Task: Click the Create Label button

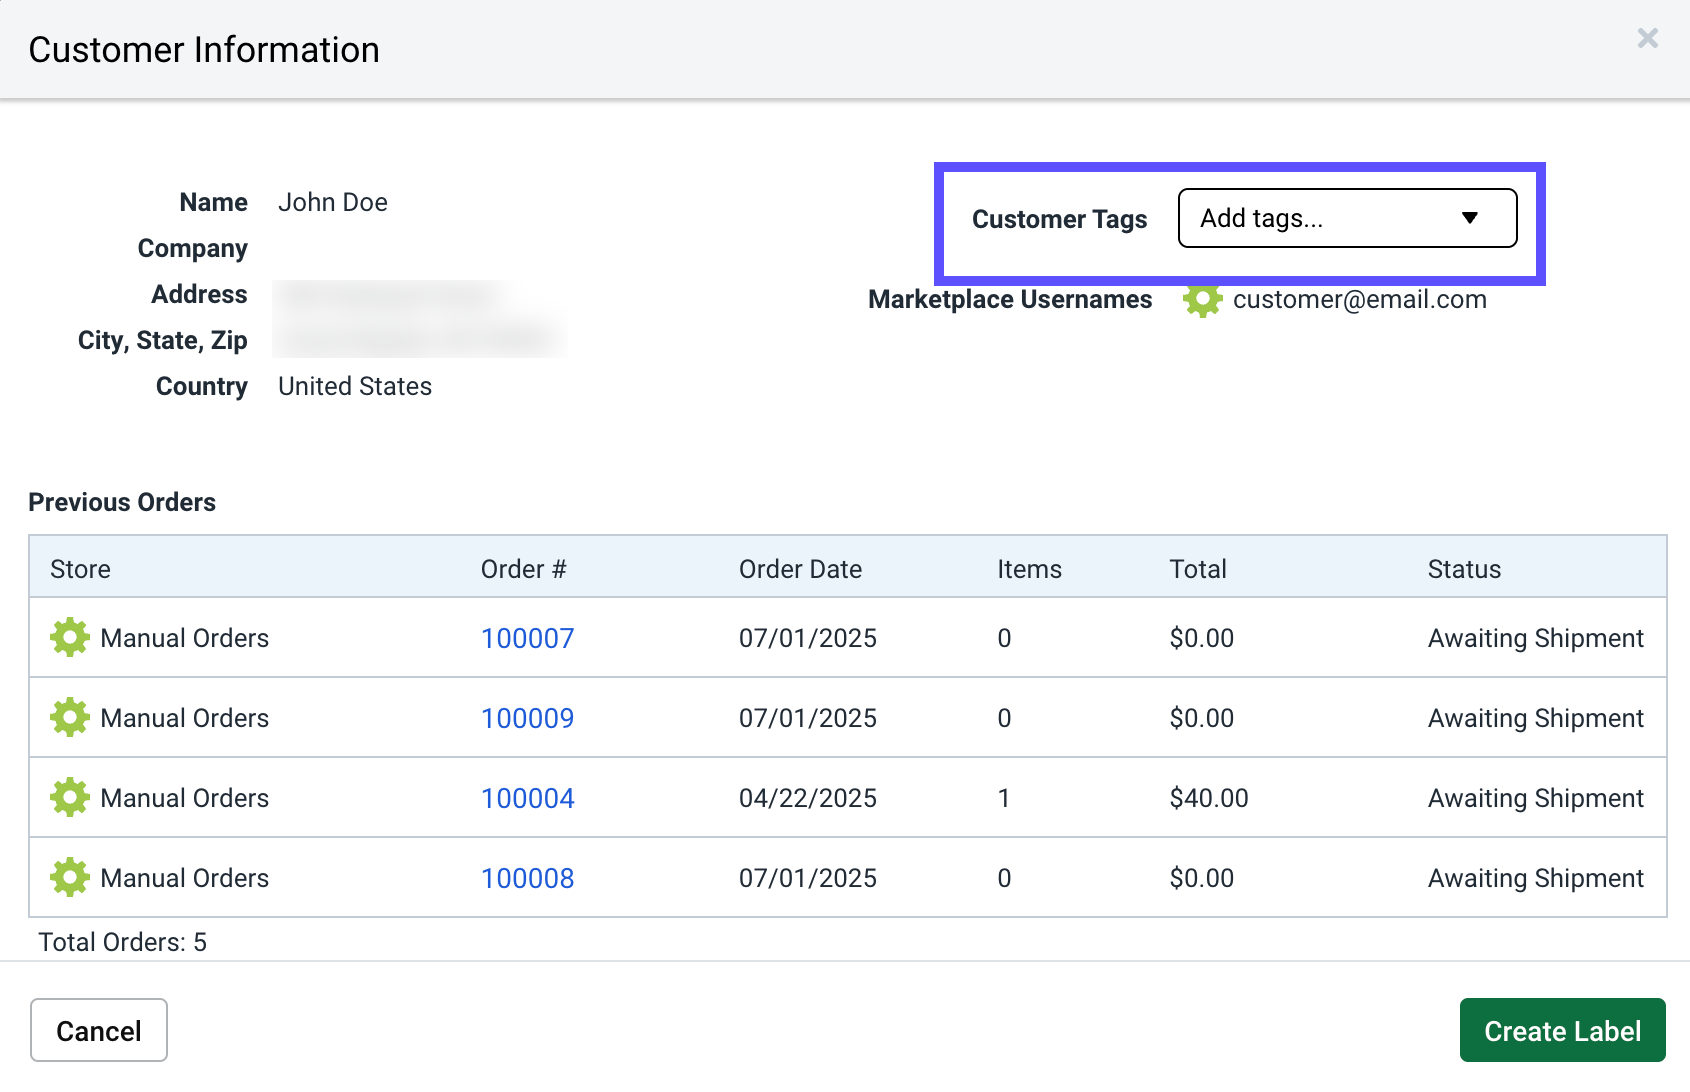Action: point(1561,1030)
